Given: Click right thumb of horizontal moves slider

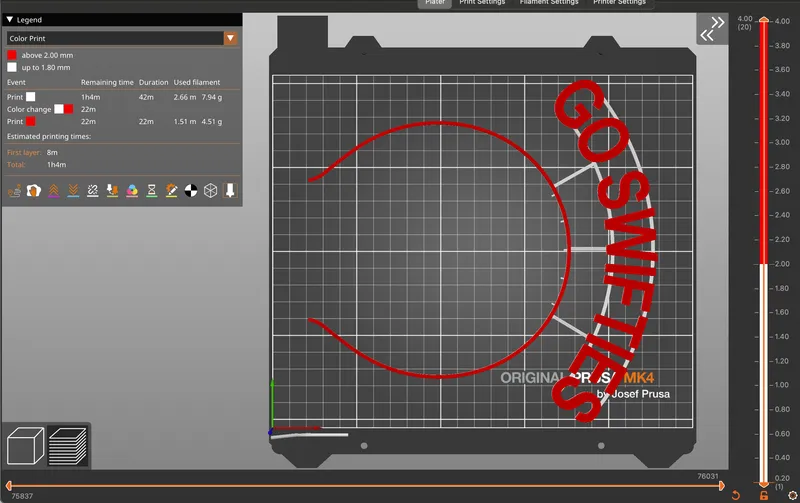Looking at the screenshot, I should pos(721,486).
